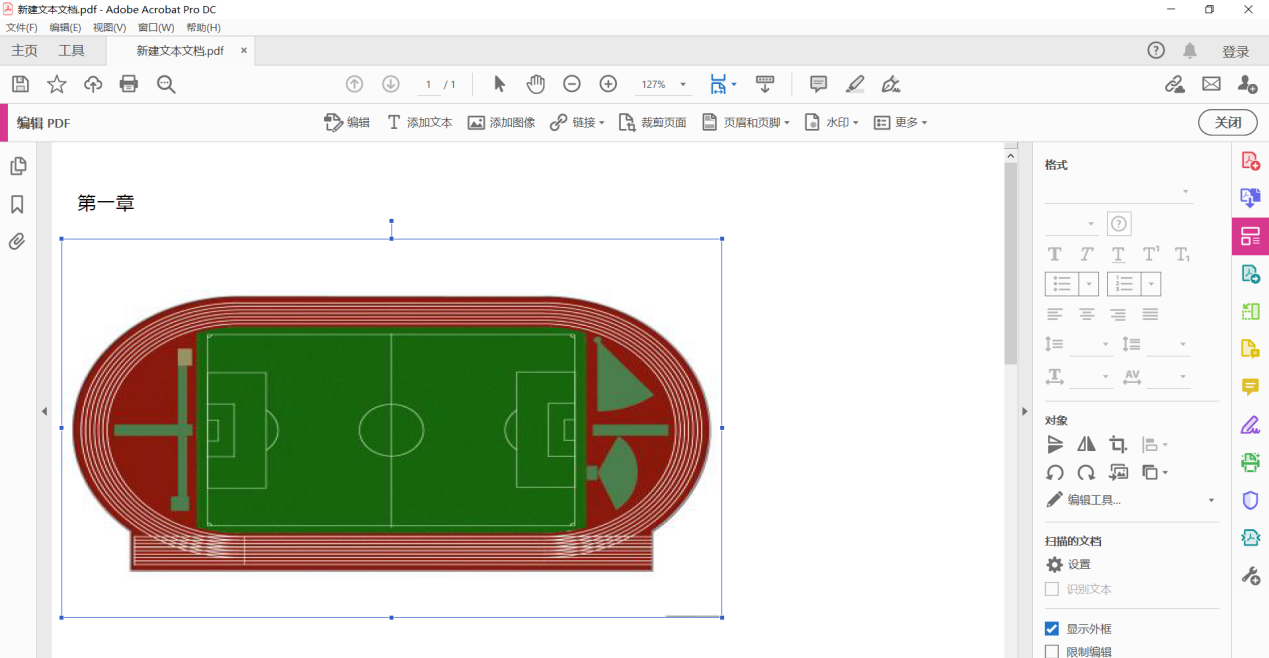Click 登录 to sign in
This screenshot has width=1269, height=658.
click(x=1236, y=52)
